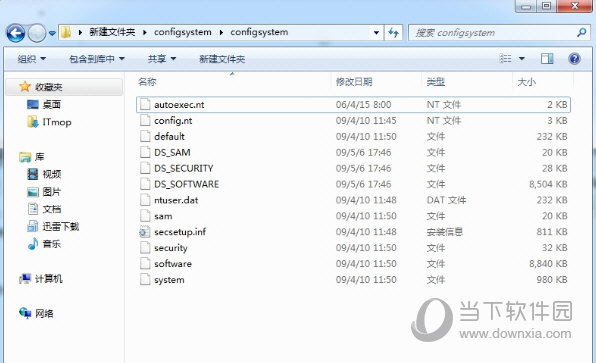The width and height of the screenshot is (596, 363).
Task: Sort by the 大小 column header
Action: click(526, 82)
